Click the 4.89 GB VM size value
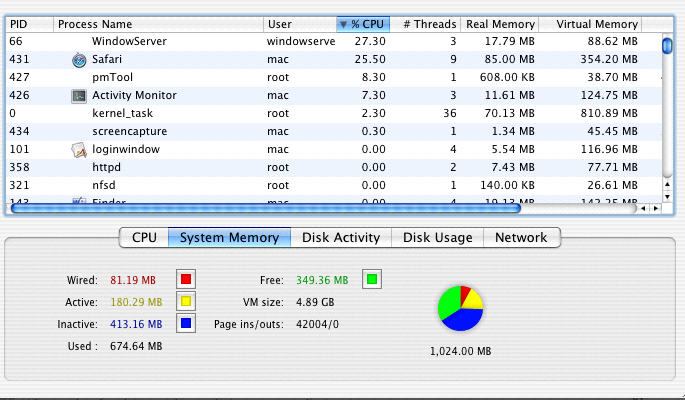Viewport: 685px width, 400px height. click(x=315, y=302)
